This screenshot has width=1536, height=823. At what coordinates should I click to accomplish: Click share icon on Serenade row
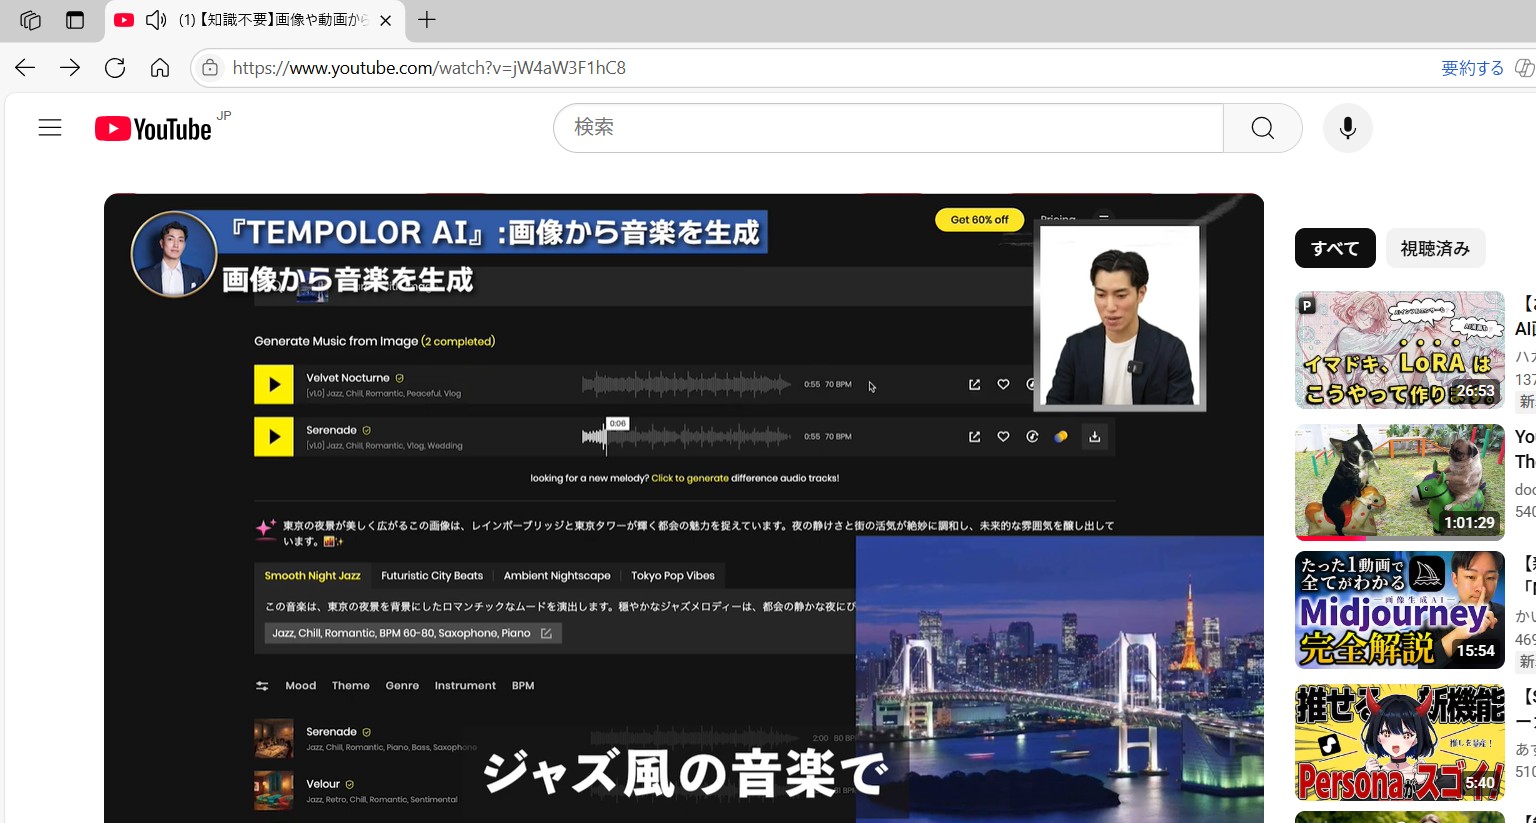click(x=974, y=436)
